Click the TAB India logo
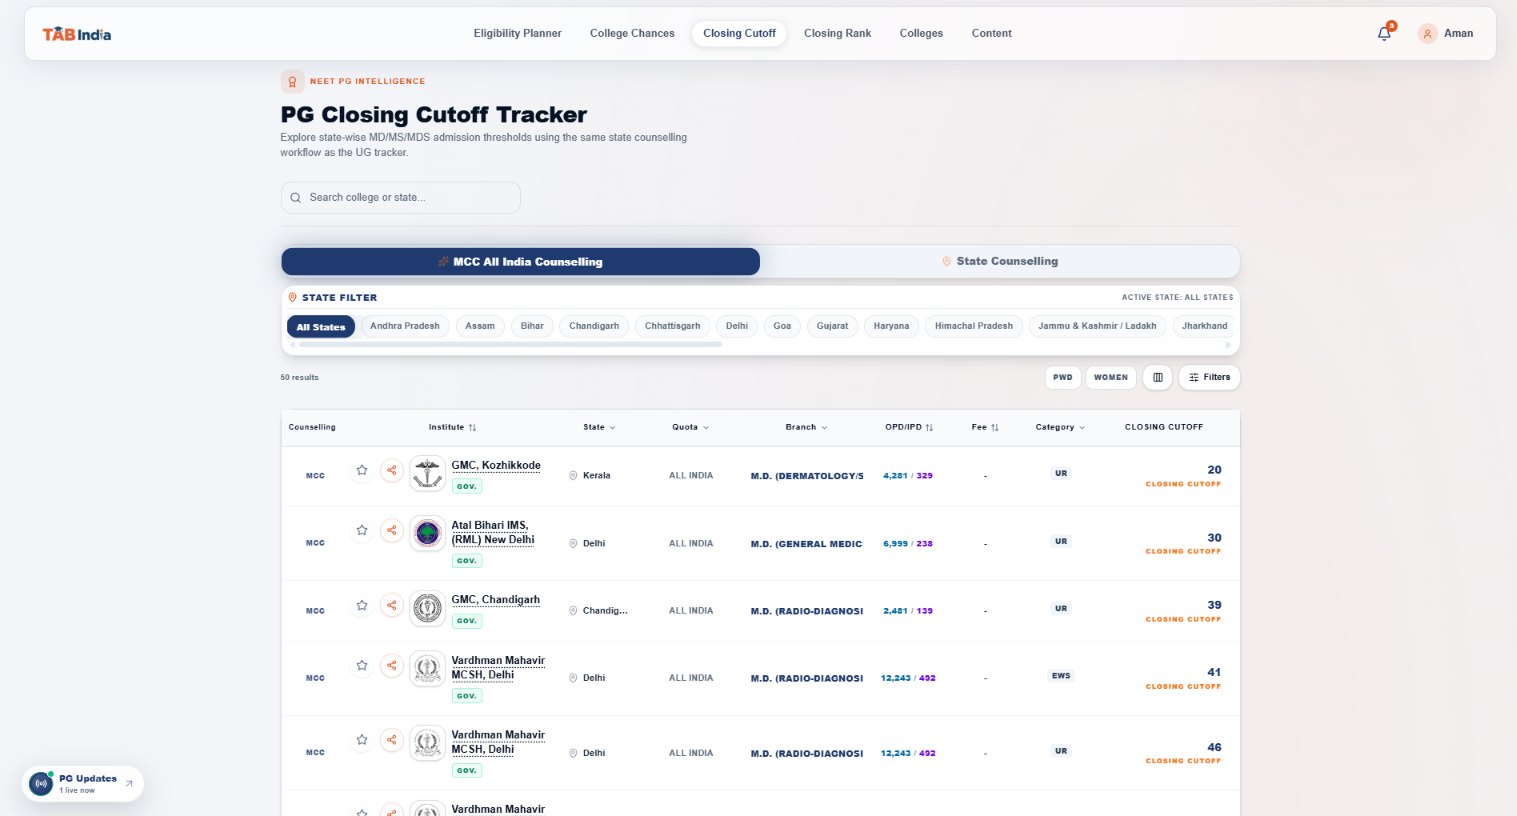The height and width of the screenshot is (816, 1517). (x=77, y=34)
